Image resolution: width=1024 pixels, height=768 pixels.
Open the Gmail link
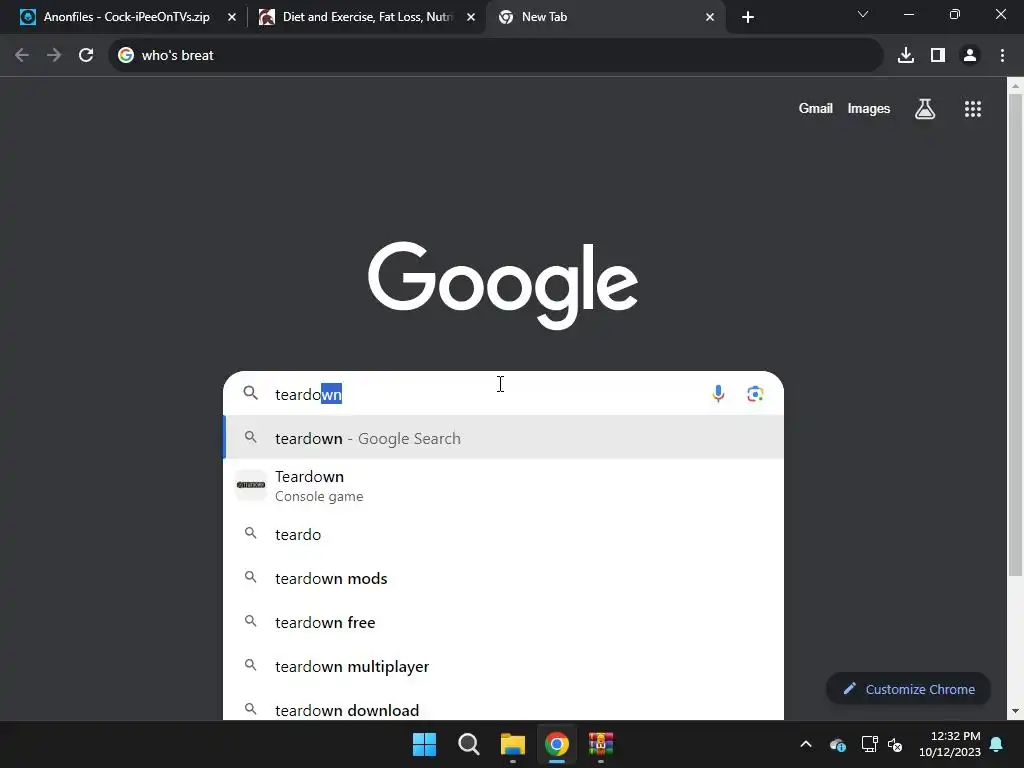(x=816, y=109)
